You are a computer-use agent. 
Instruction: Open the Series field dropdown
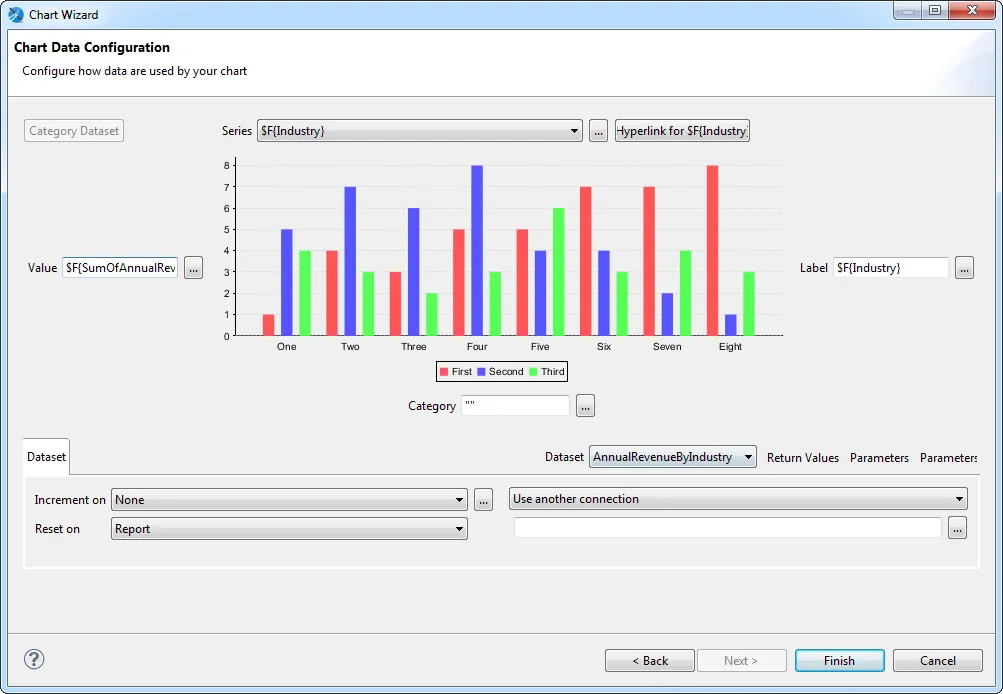(573, 130)
